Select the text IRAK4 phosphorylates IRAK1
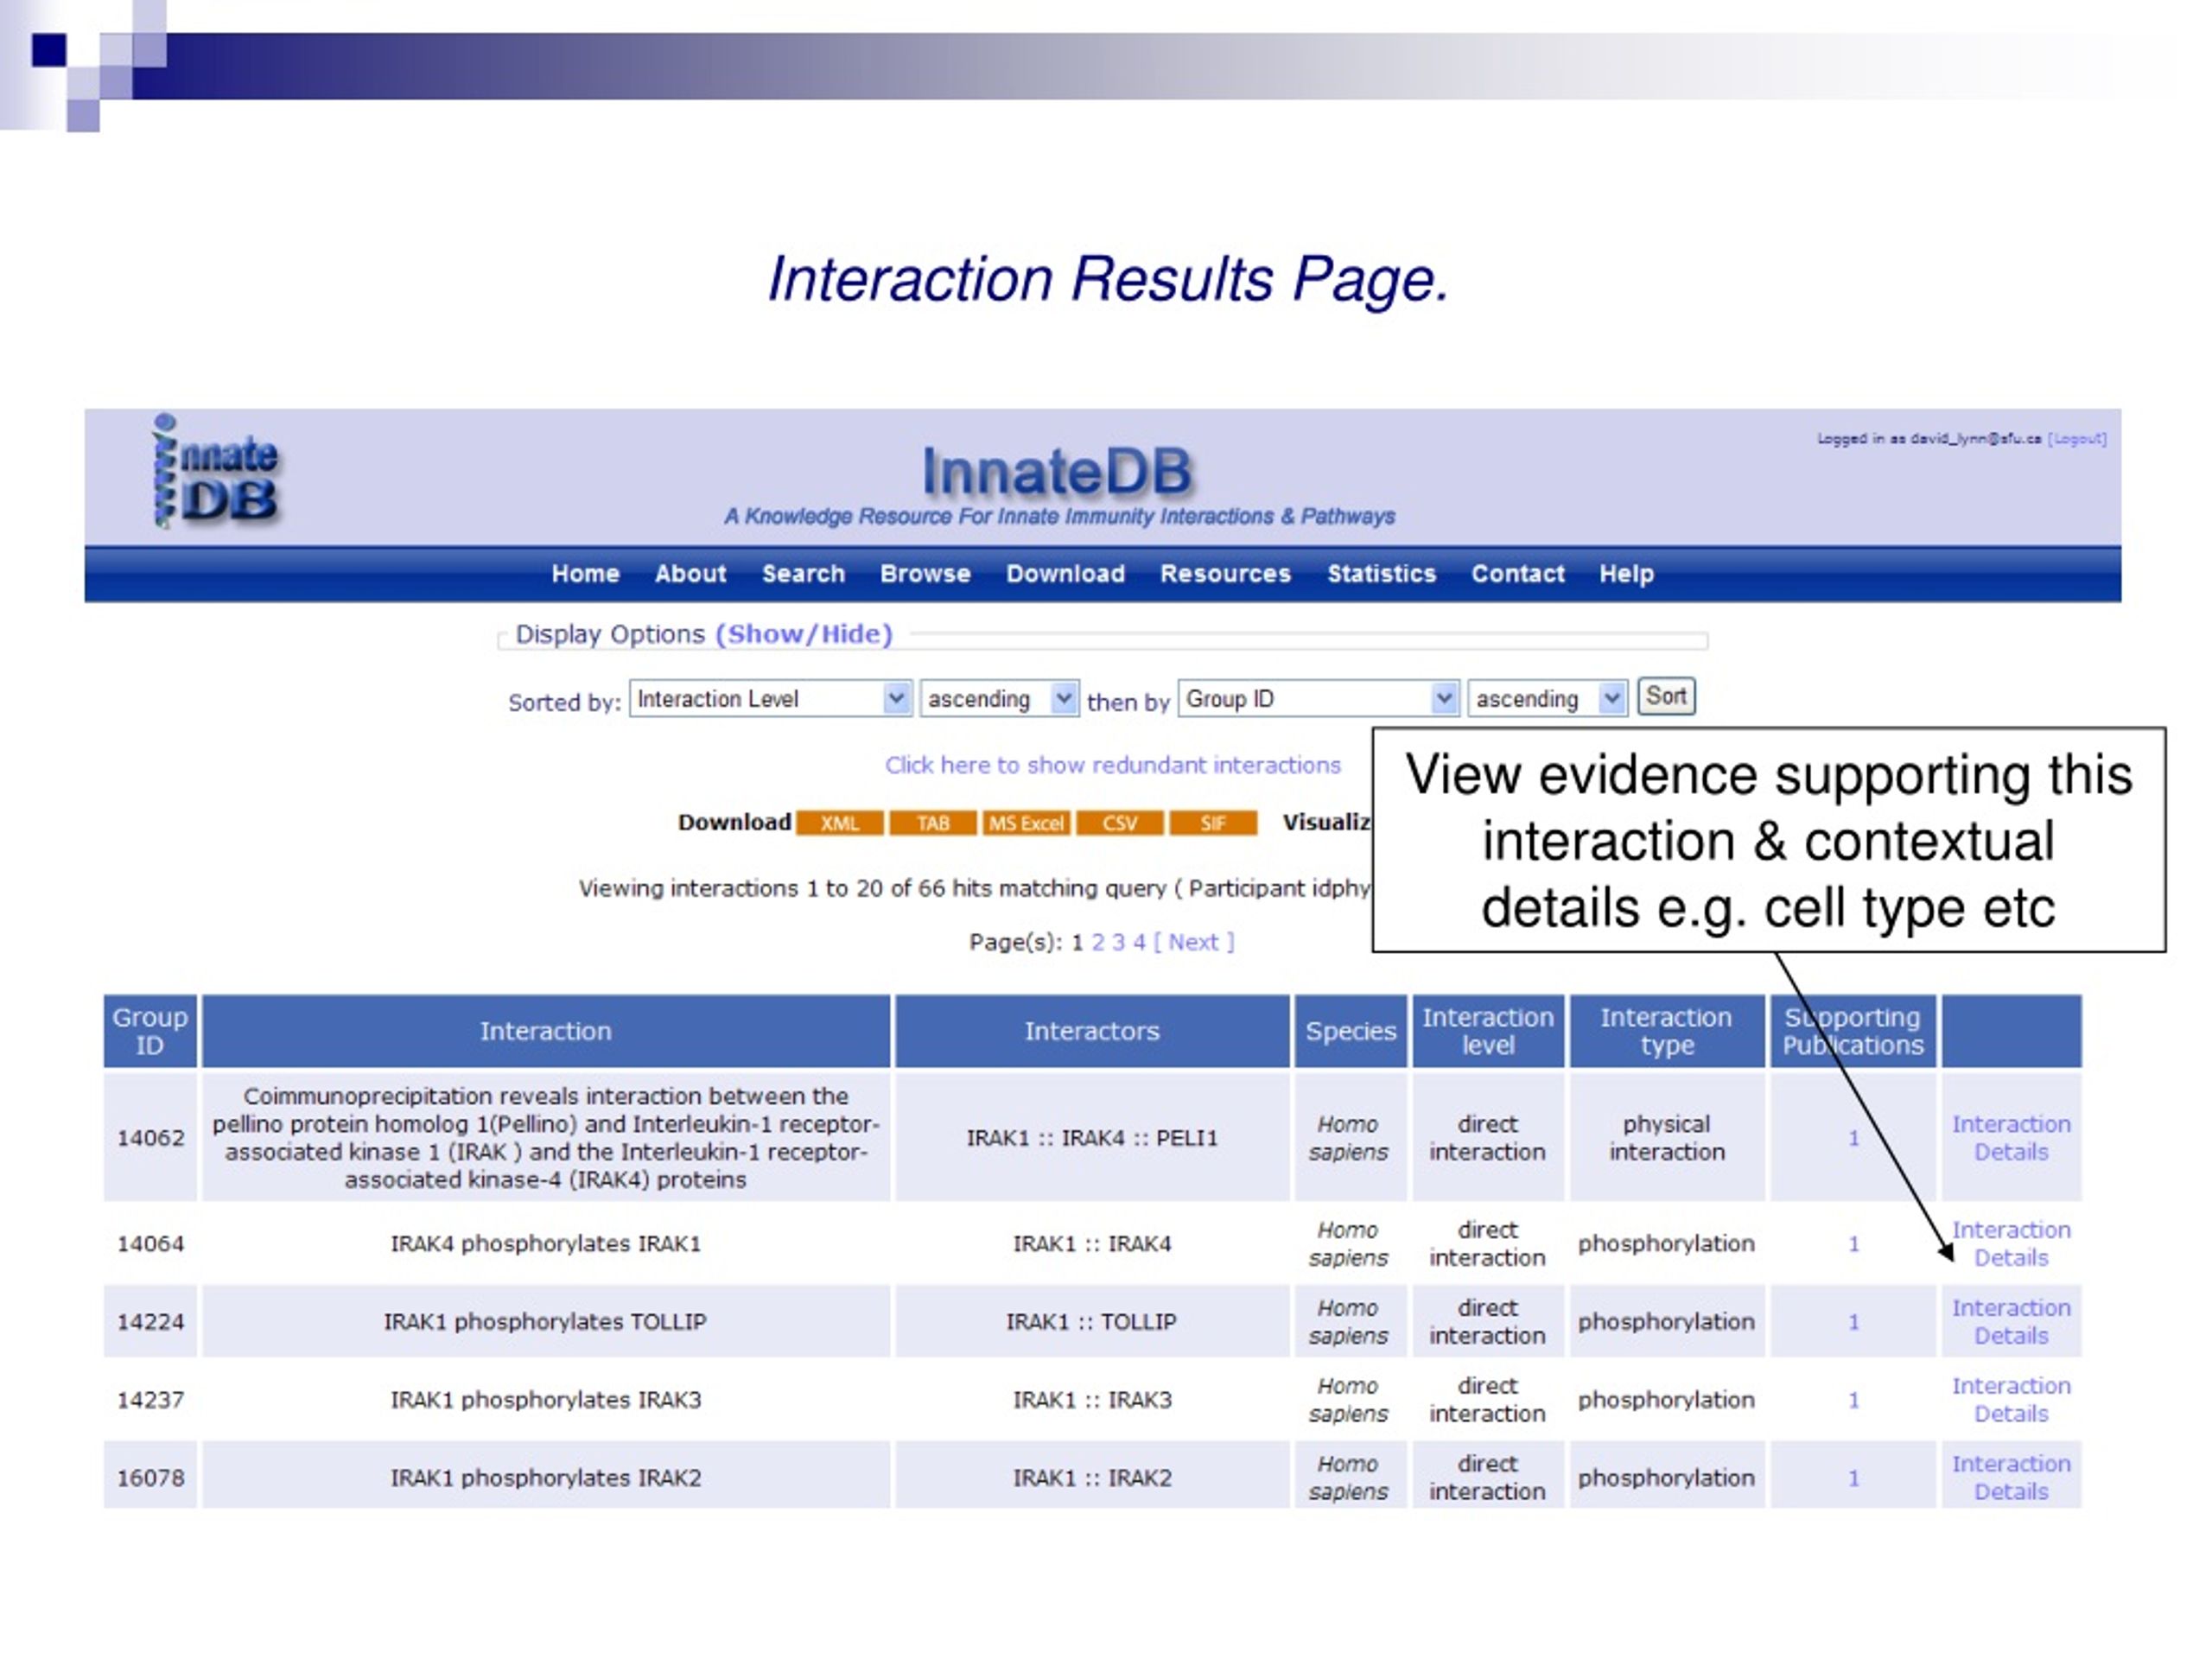 click(546, 1244)
